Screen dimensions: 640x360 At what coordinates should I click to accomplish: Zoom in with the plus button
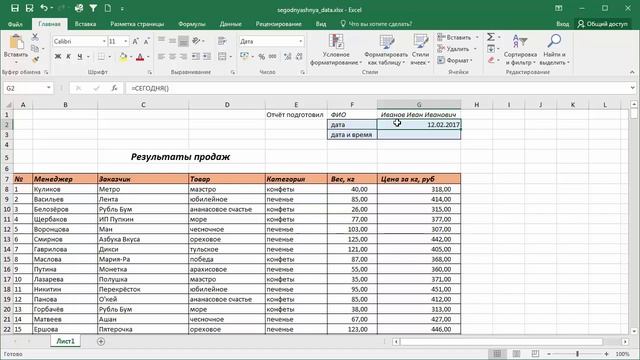click(607, 354)
